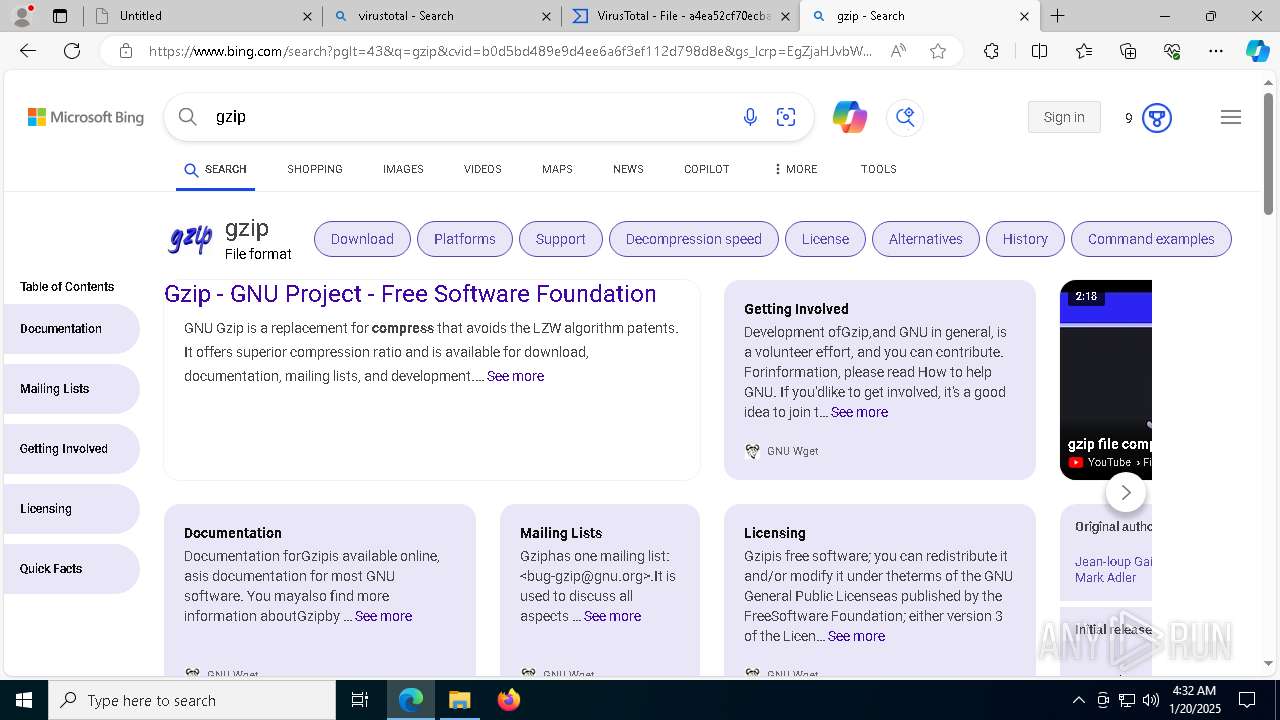Open a new browser tab
This screenshot has width=1280, height=720.
[x=1057, y=16]
